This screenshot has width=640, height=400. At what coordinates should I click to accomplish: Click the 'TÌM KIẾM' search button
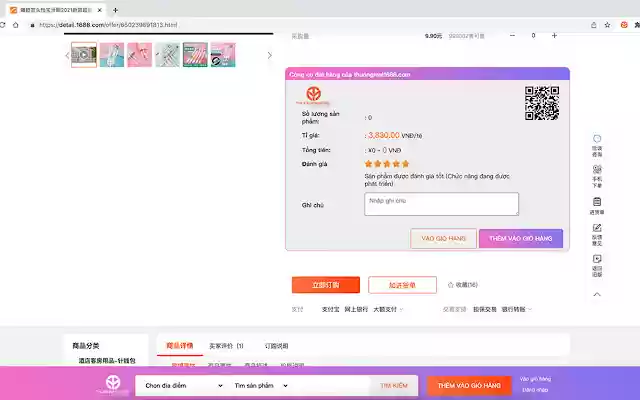pos(394,386)
